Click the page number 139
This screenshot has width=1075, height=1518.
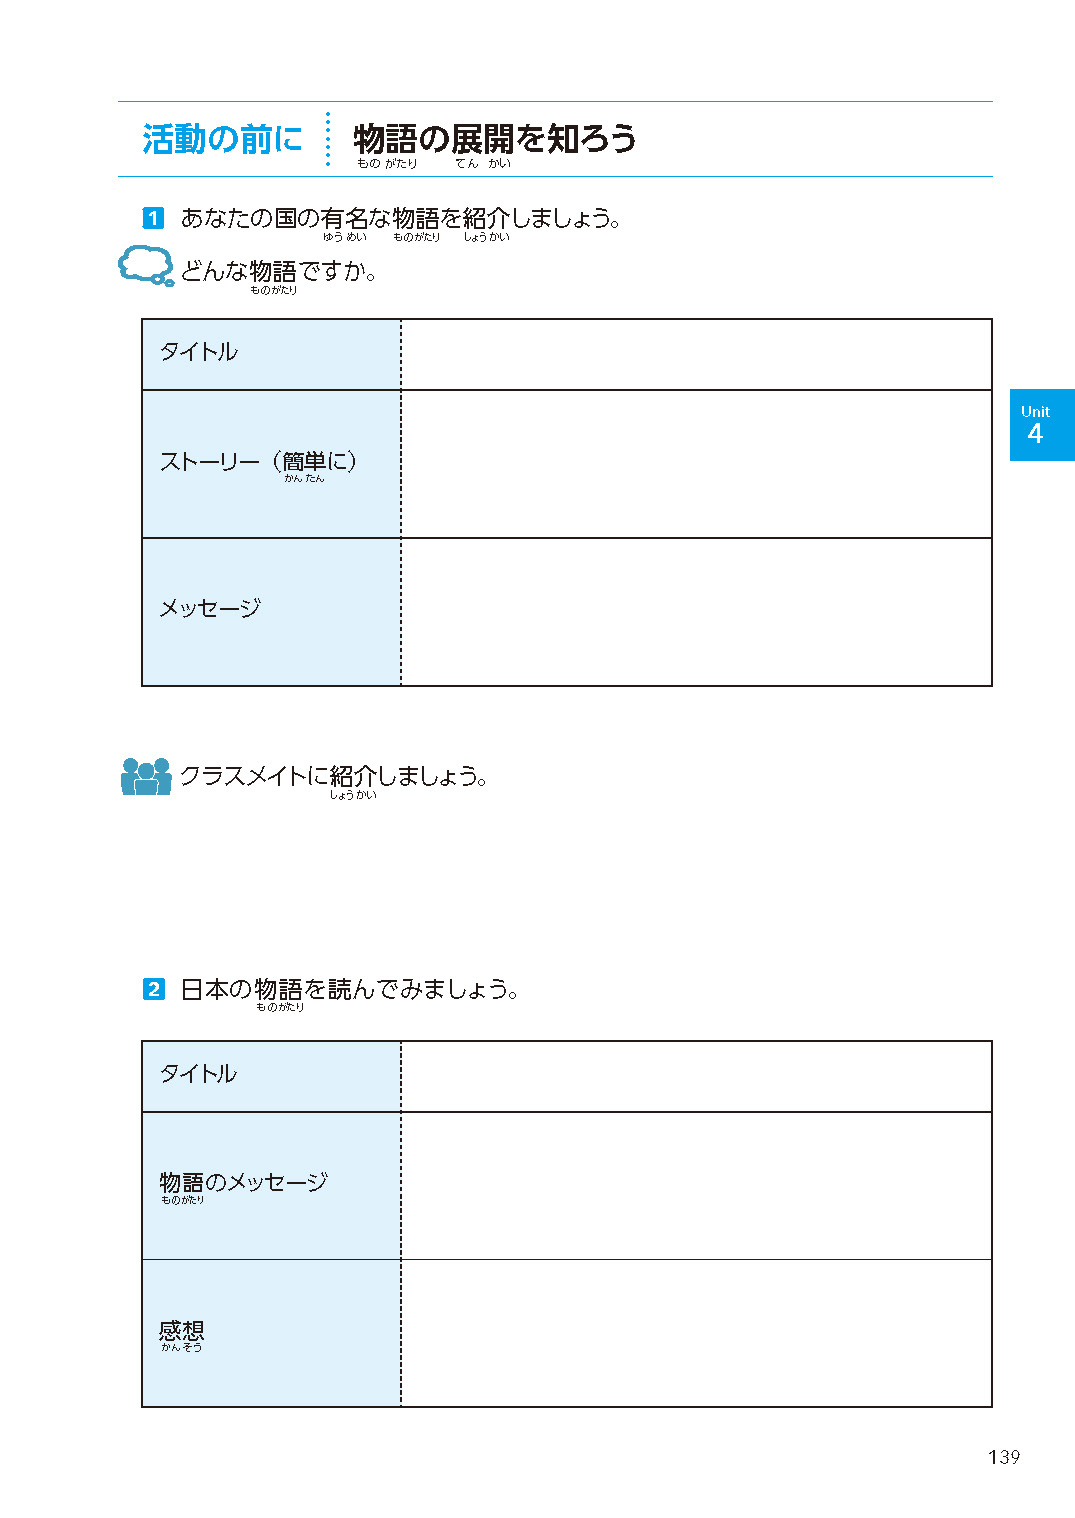[x=1003, y=1457]
